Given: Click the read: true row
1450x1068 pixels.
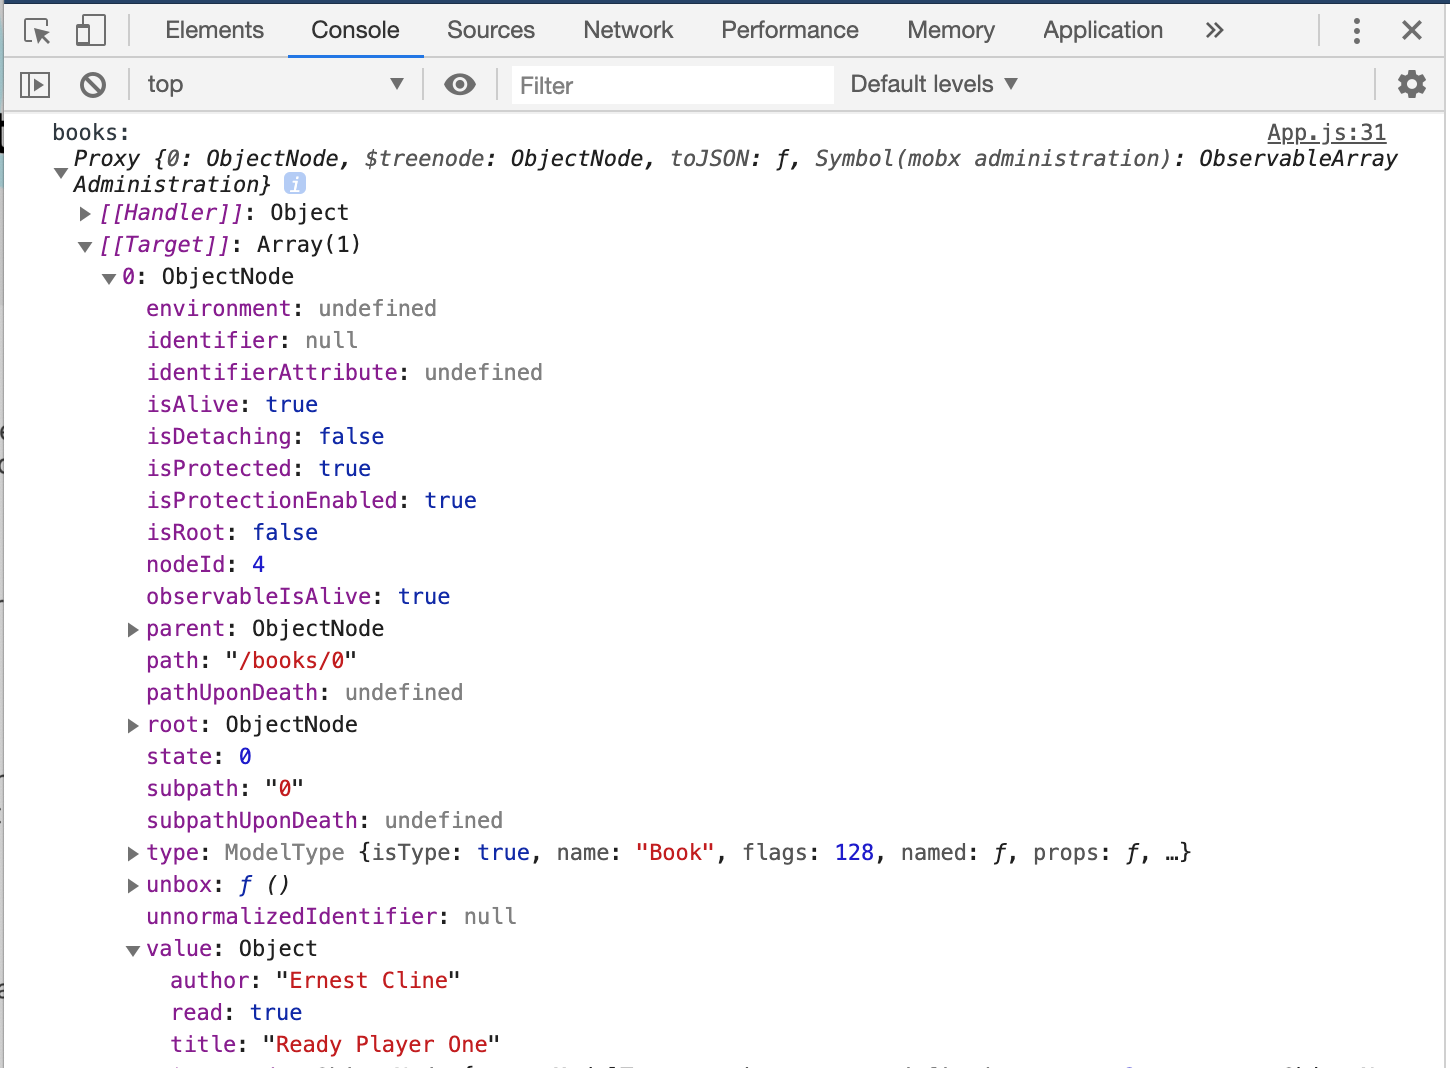Looking at the screenshot, I should click(236, 1012).
